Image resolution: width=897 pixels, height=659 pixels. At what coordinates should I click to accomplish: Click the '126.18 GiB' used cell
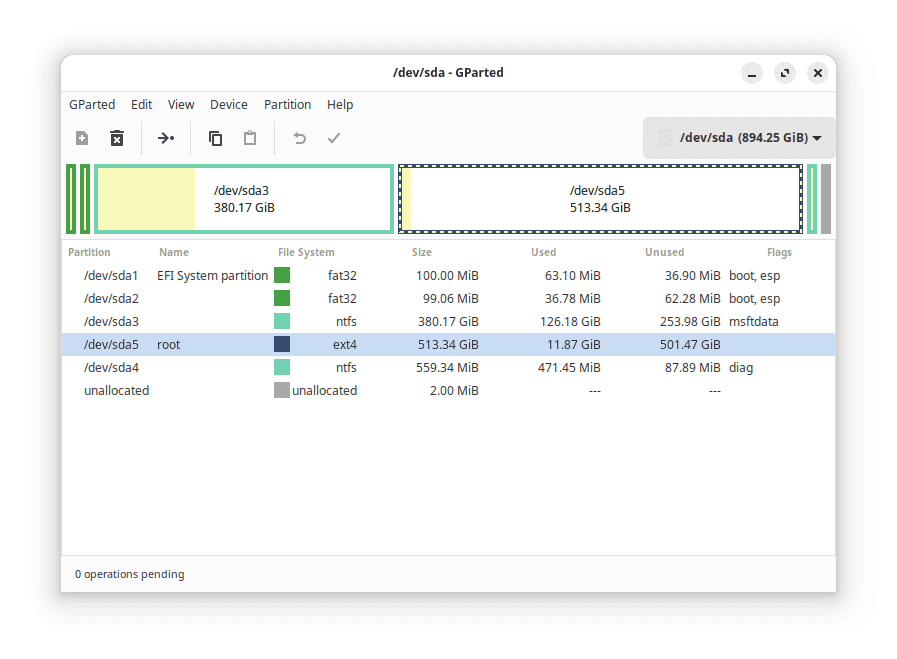point(570,321)
